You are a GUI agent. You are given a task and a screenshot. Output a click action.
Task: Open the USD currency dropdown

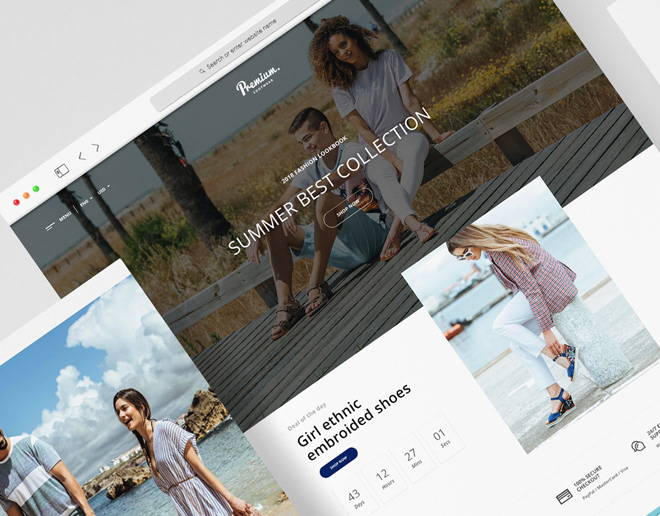(x=104, y=189)
